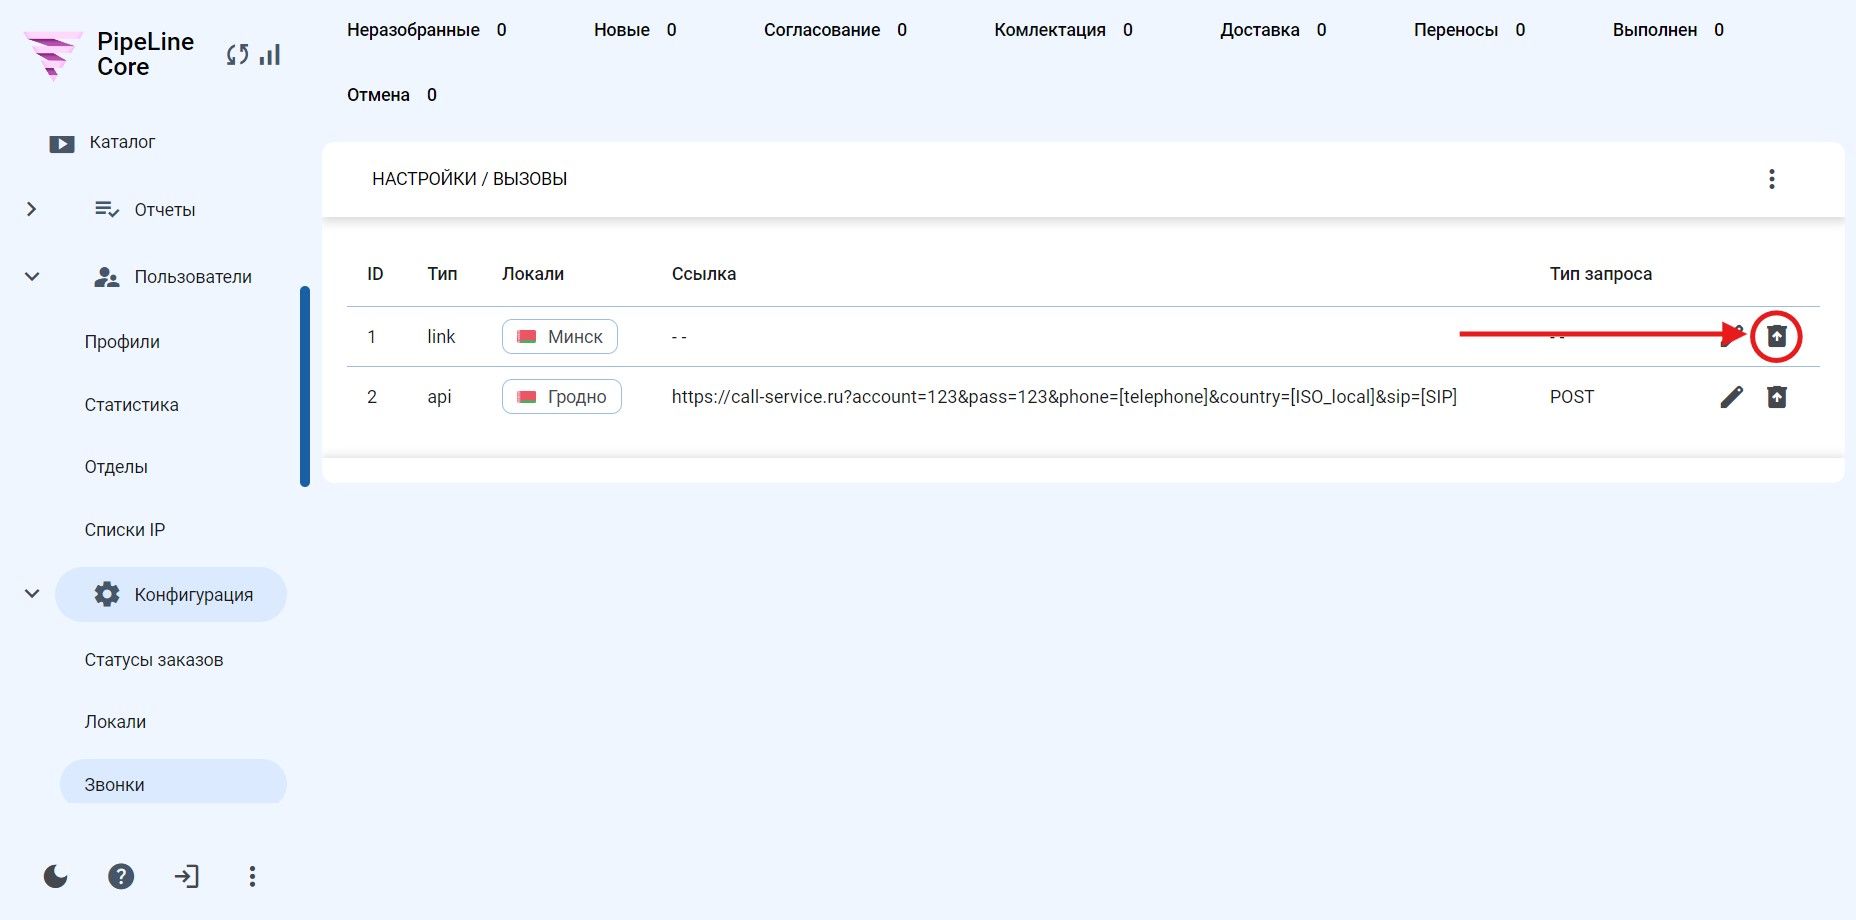
Task: Select the Согласование status tab
Action: (836, 30)
